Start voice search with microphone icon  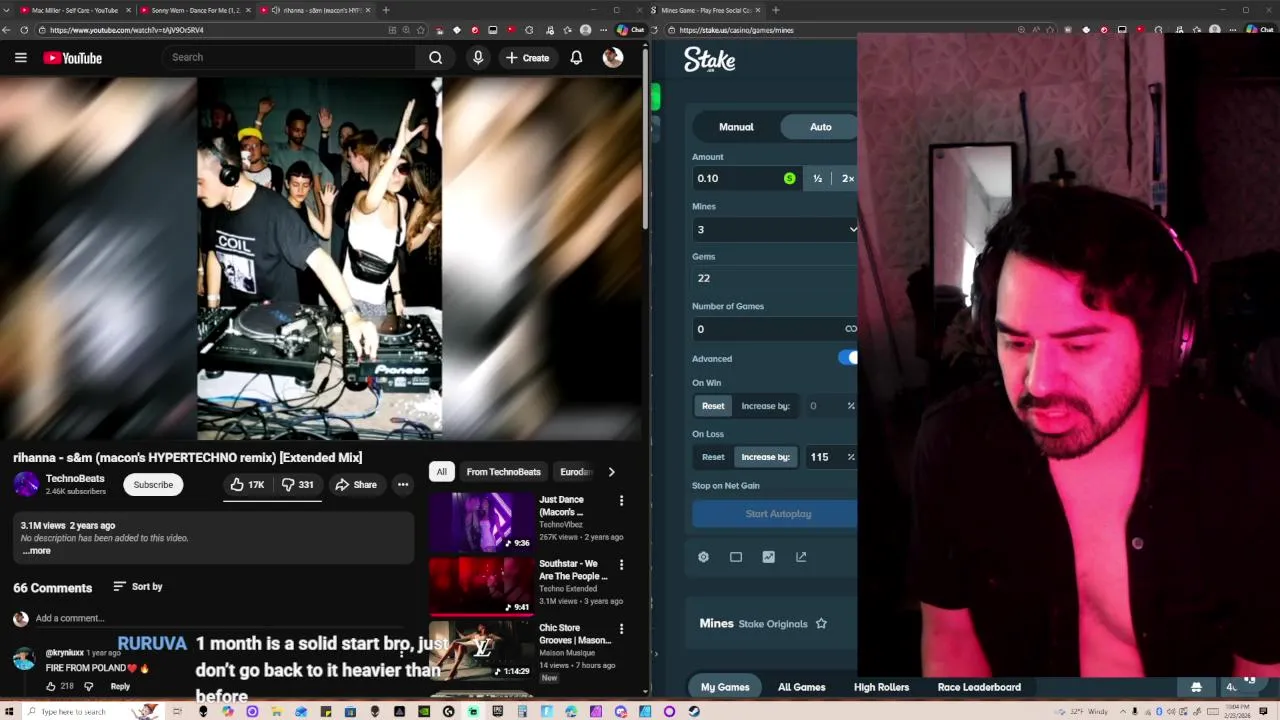pos(478,58)
